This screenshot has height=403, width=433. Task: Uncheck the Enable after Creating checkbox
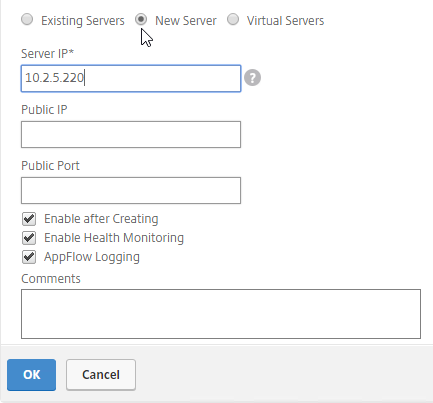click(x=29, y=219)
